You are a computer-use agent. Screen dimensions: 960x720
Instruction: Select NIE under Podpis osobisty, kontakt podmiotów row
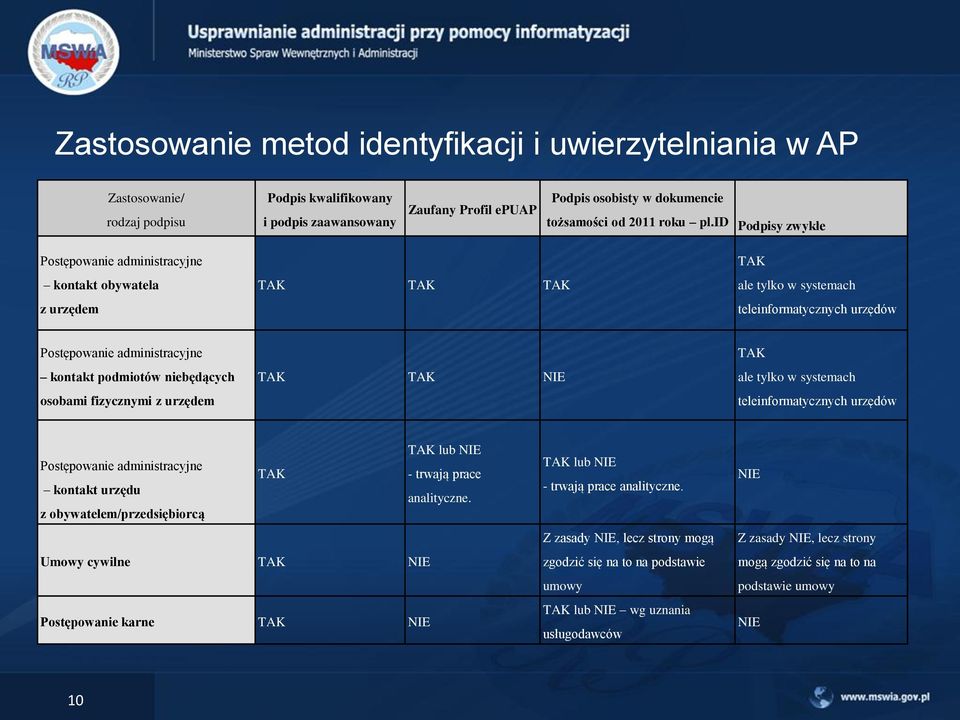coord(554,377)
